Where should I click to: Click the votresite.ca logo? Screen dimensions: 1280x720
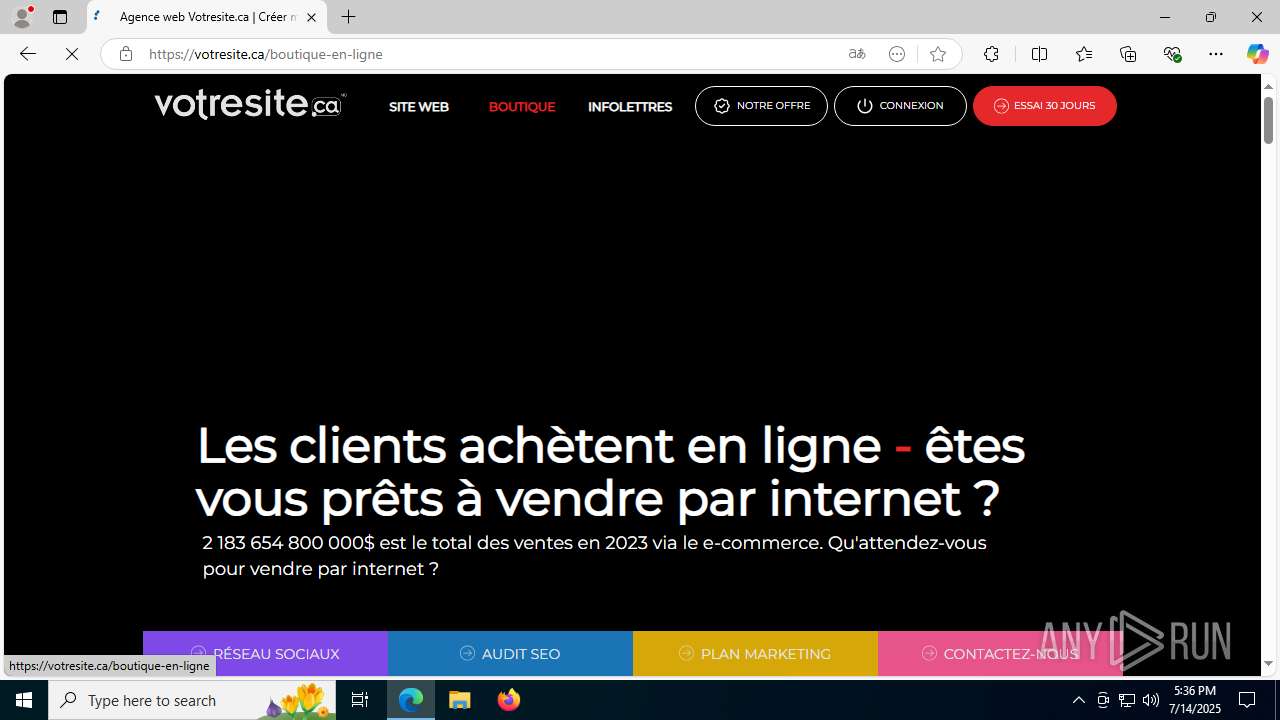click(250, 104)
